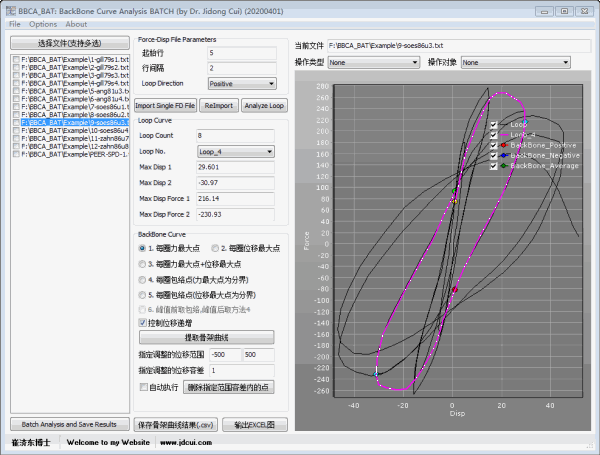Check the box for 12-zahn86u8 file
Image resolution: width=600 pixels, height=455 pixels.
pyautogui.click(x=16, y=146)
